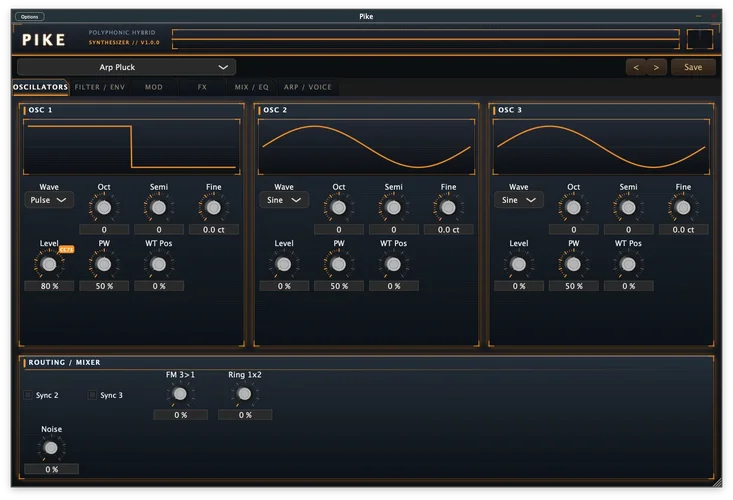
Task: Switch to the Filter / Env tab
Action: 100,87
